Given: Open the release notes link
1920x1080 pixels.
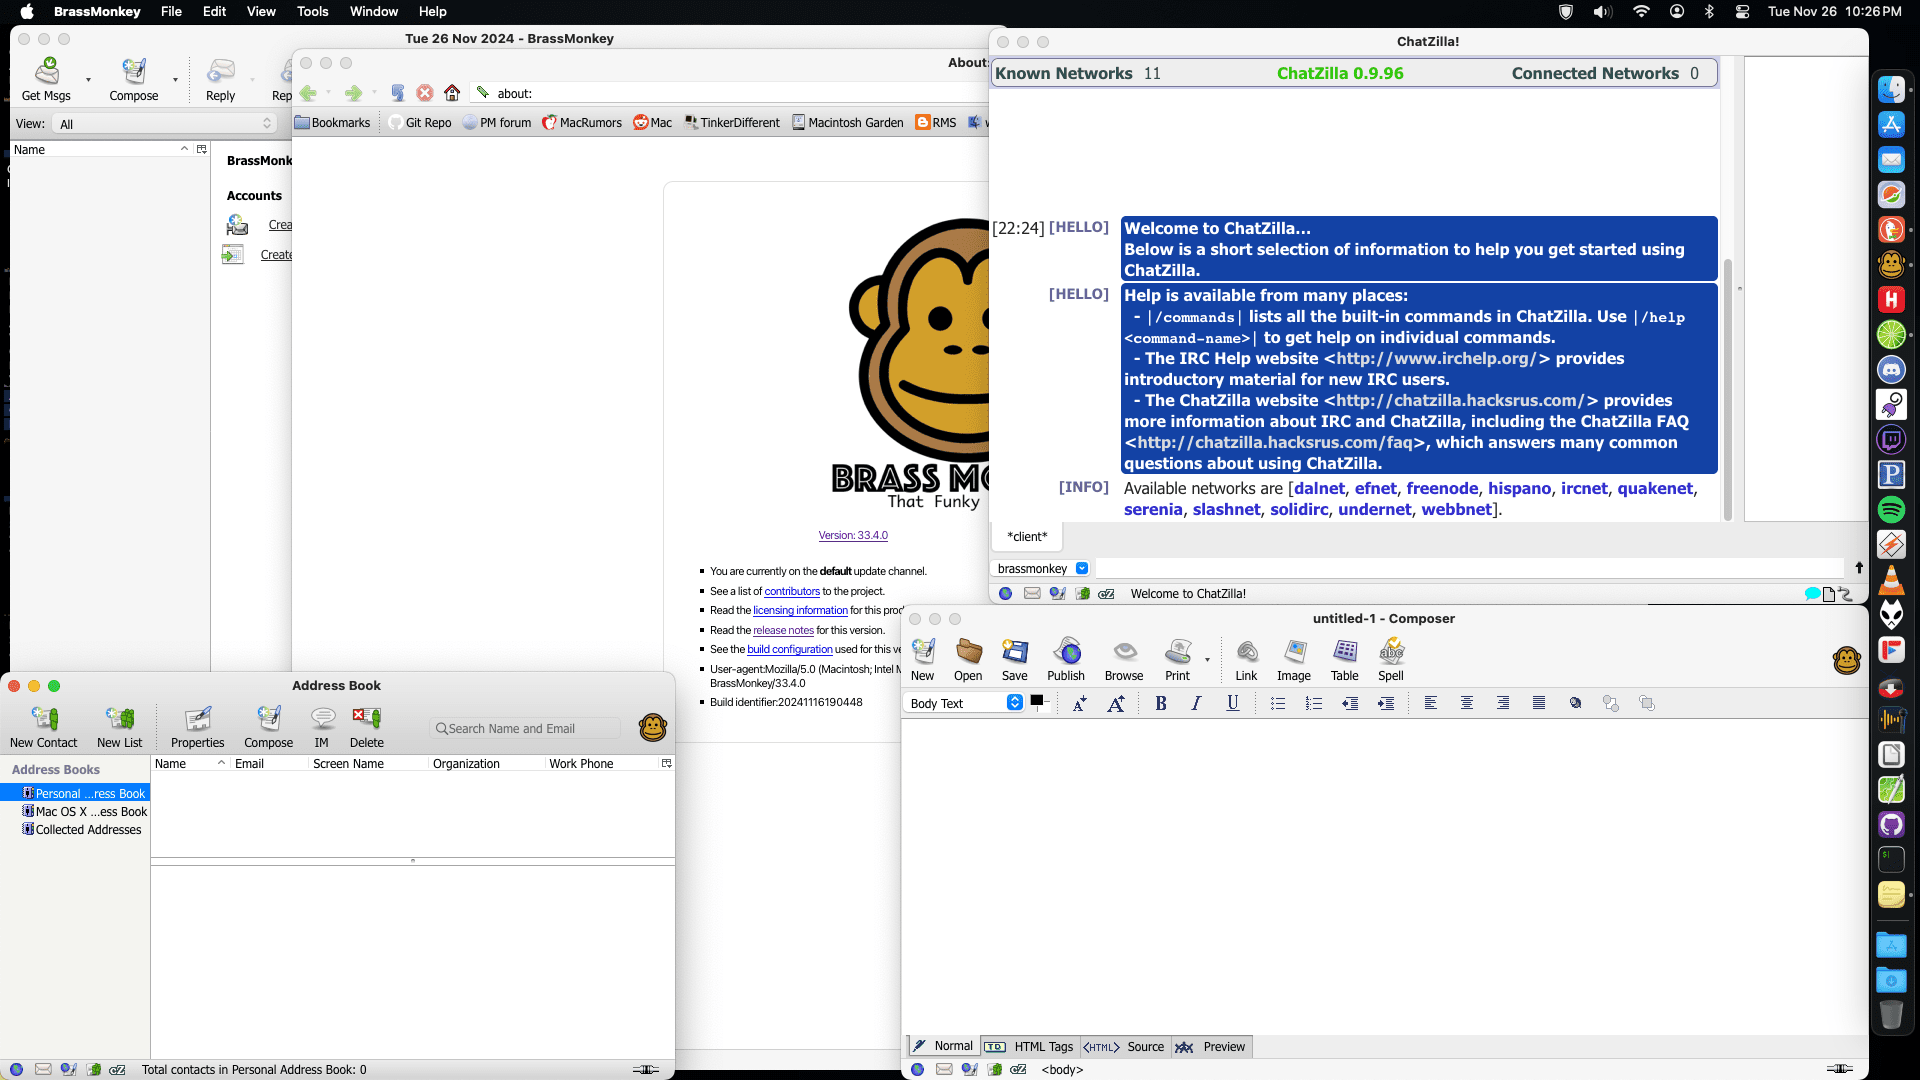Looking at the screenshot, I should 783,630.
